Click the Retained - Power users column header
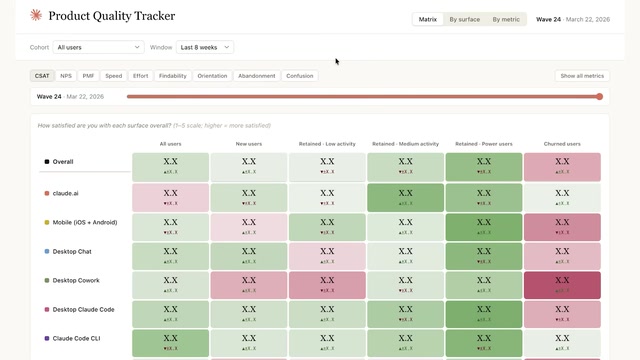The width and height of the screenshot is (640, 360). [x=484, y=144]
